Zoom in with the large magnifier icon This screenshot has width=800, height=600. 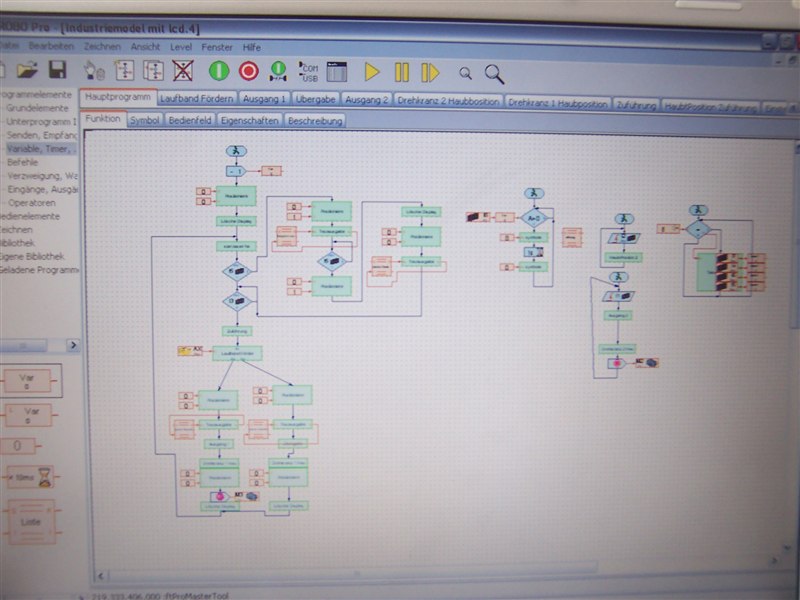point(494,74)
